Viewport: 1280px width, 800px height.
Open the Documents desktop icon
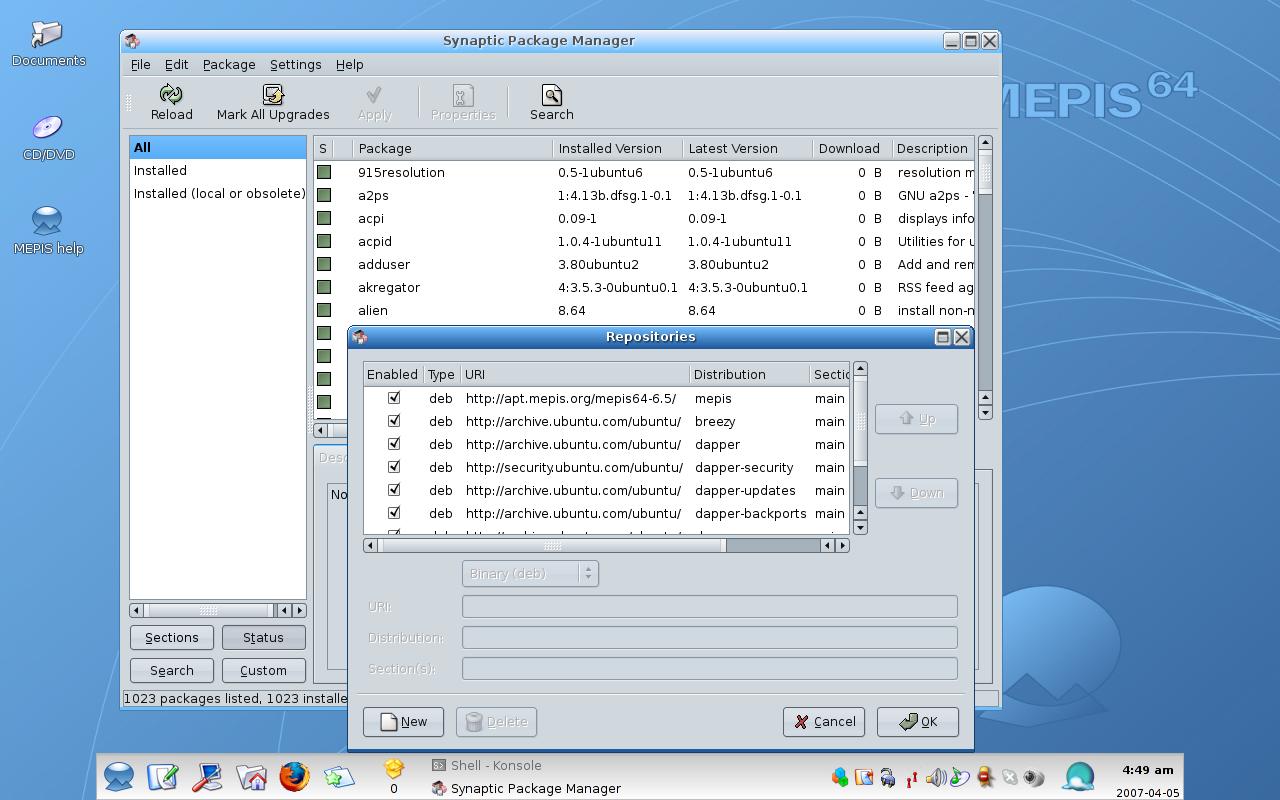click(48, 35)
